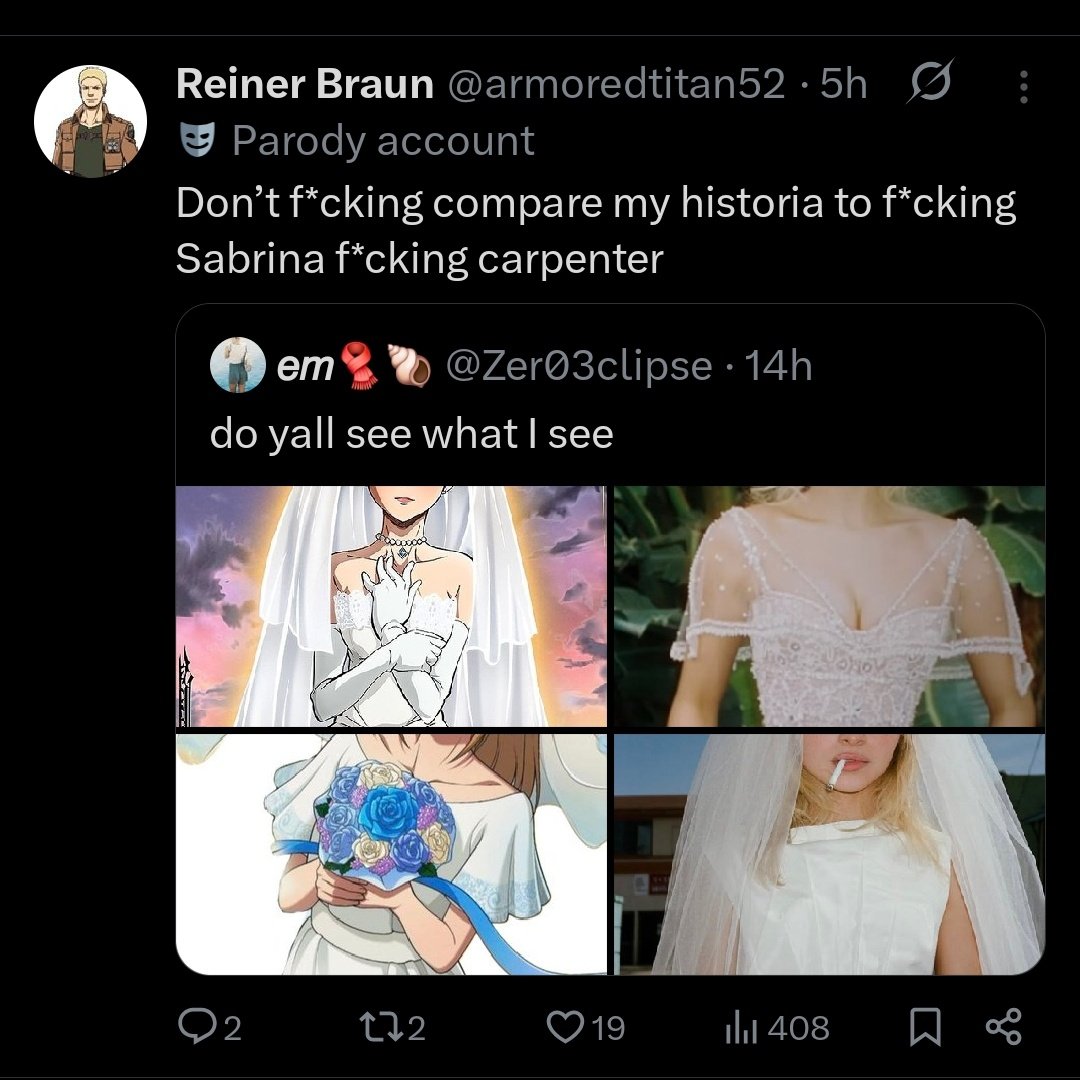1080x1080 pixels.
Task: Open Reiner Braun's profile avatar
Action: tap(90, 122)
